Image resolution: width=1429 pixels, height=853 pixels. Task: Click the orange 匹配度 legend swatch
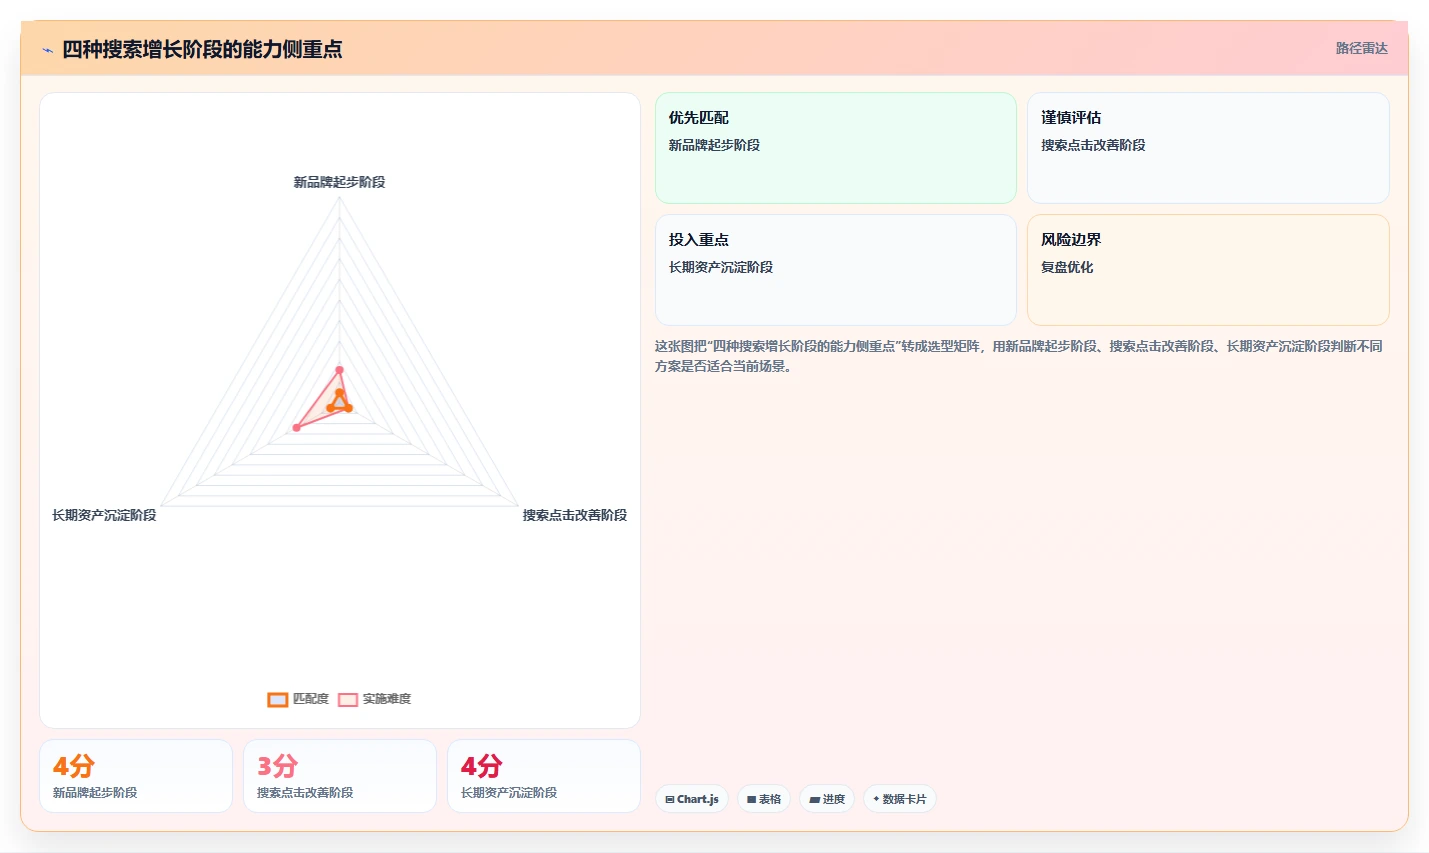[x=278, y=700]
